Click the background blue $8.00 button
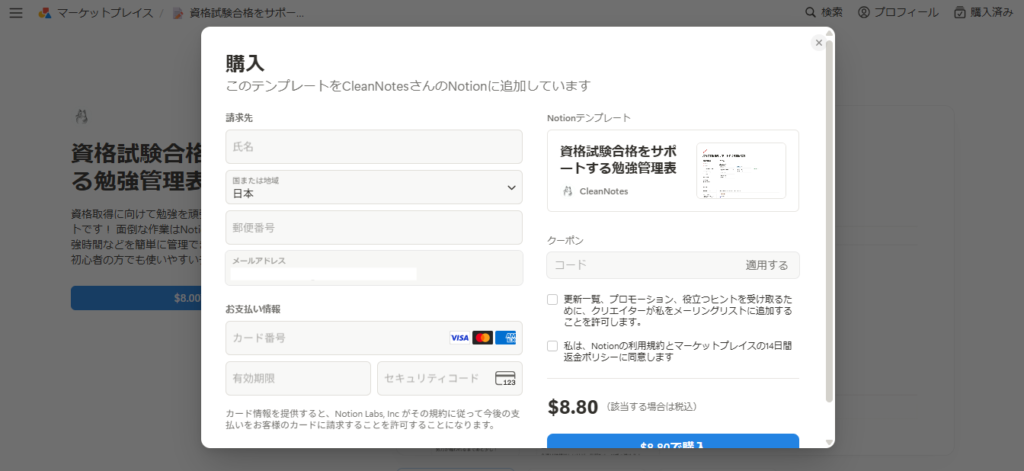This screenshot has width=1024, height=471. click(136, 298)
